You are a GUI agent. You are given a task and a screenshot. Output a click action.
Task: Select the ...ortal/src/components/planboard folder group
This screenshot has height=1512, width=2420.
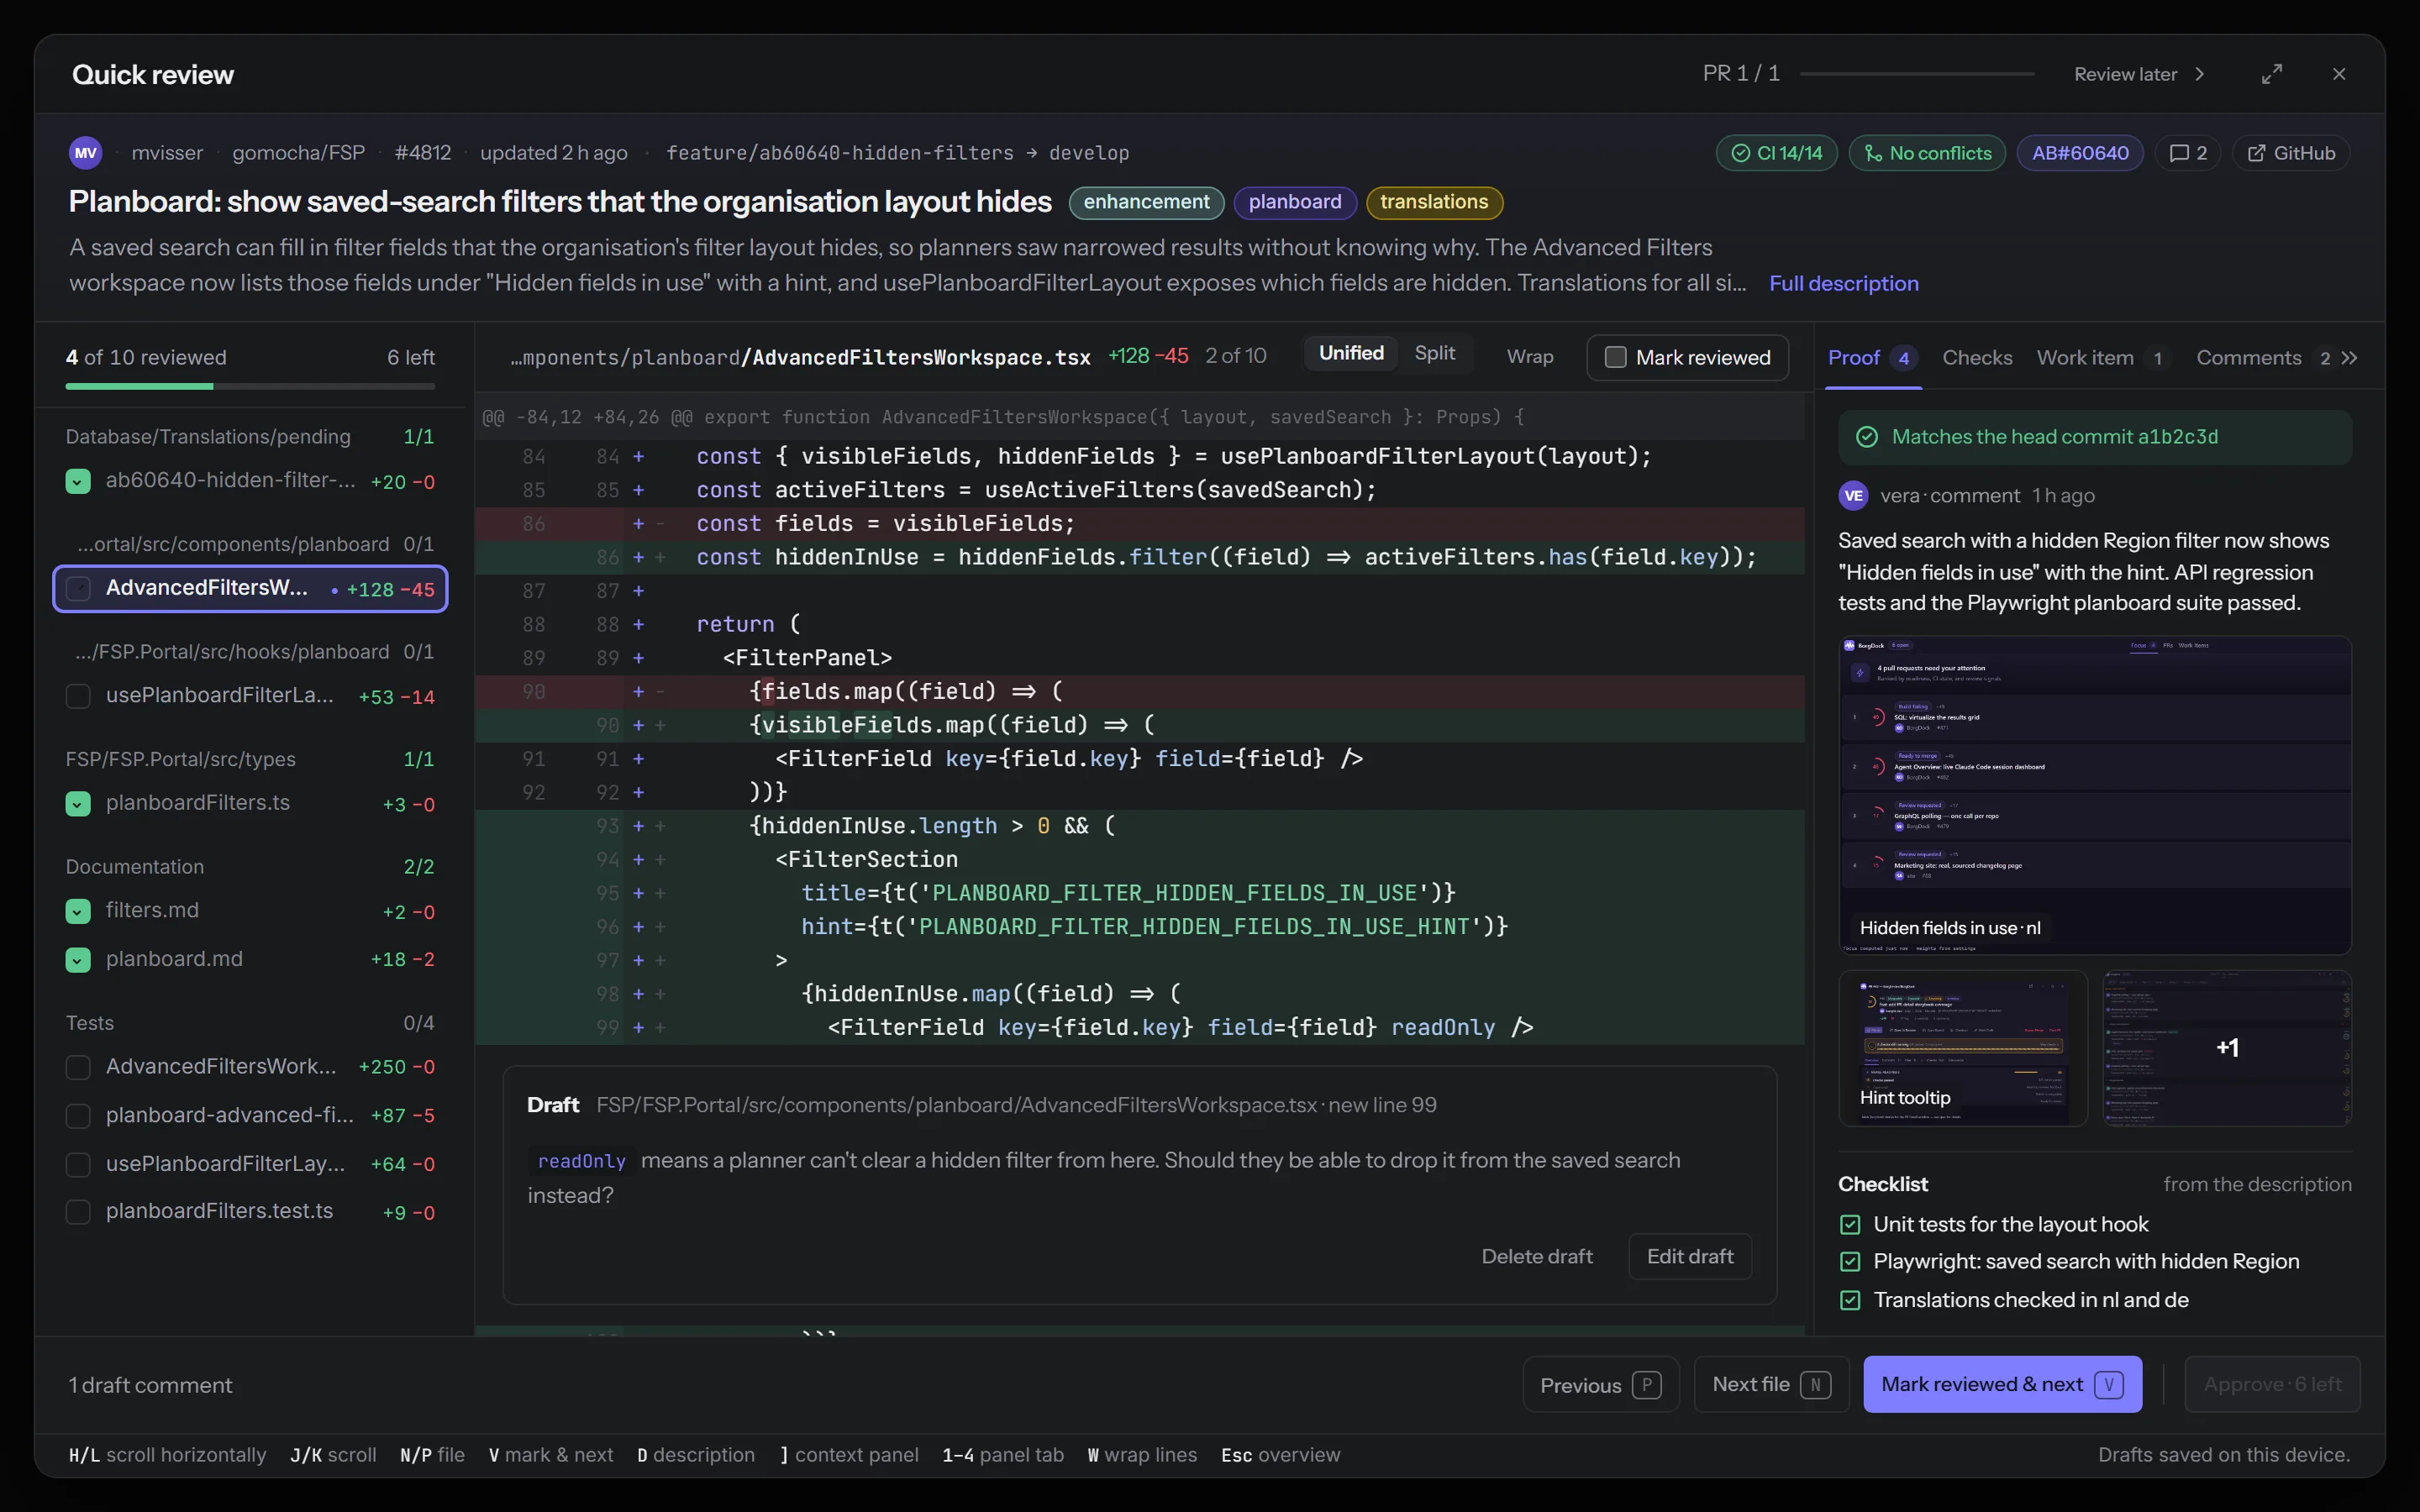click(250, 544)
